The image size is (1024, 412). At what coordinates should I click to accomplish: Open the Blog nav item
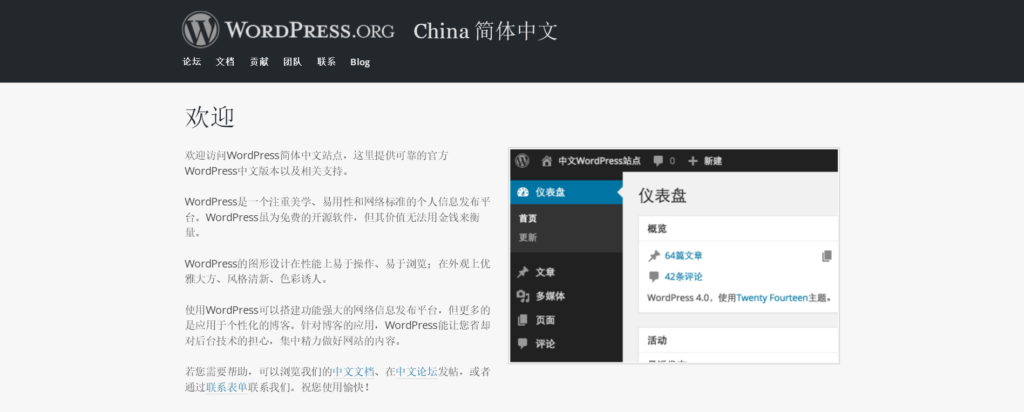(360, 62)
